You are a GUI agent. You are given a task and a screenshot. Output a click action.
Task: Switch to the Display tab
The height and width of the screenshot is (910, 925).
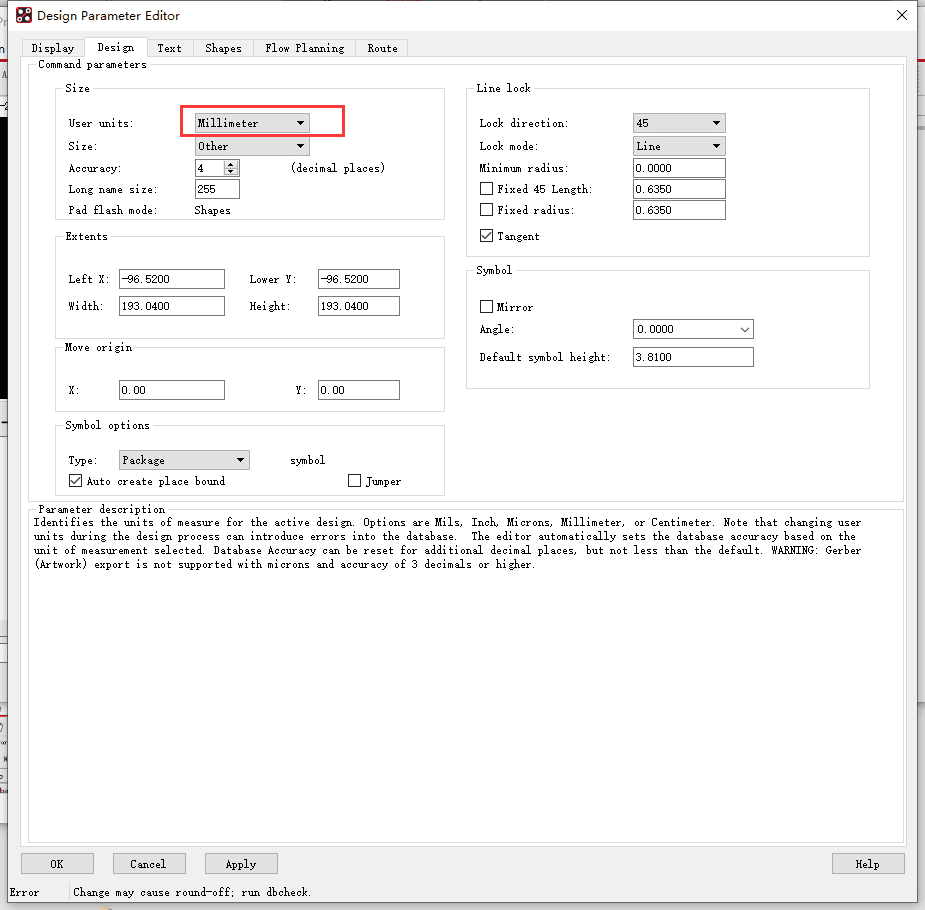[53, 48]
